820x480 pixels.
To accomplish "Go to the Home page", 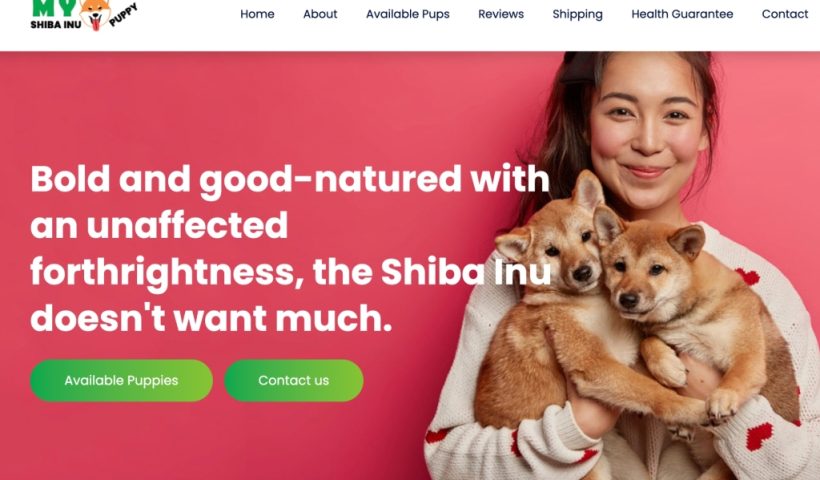I will [x=257, y=14].
